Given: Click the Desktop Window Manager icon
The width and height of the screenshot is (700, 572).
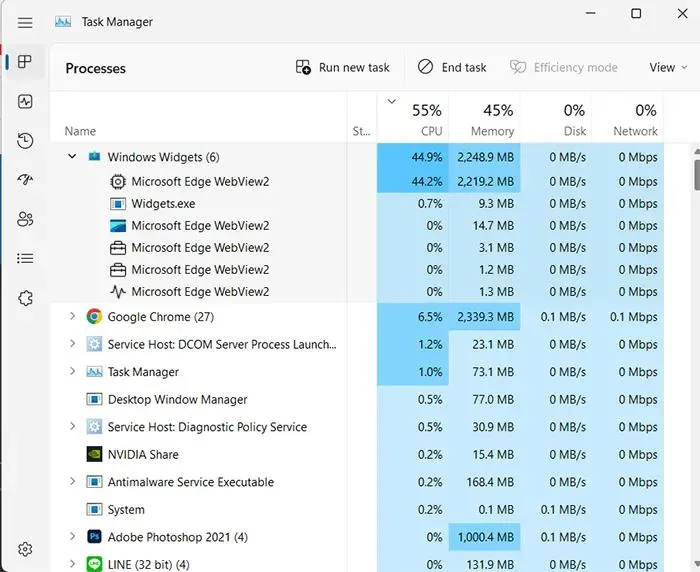Looking at the screenshot, I should click(94, 399).
